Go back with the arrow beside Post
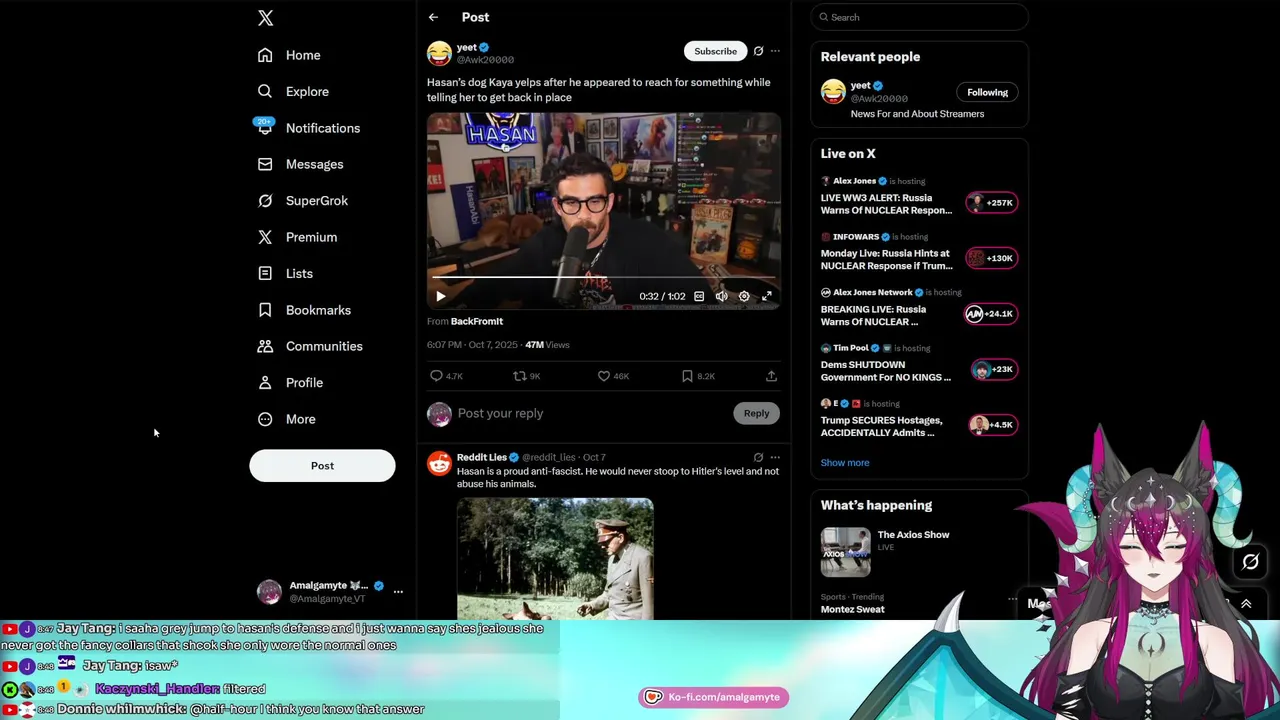This screenshot has width=1280, height=720. 433,17
